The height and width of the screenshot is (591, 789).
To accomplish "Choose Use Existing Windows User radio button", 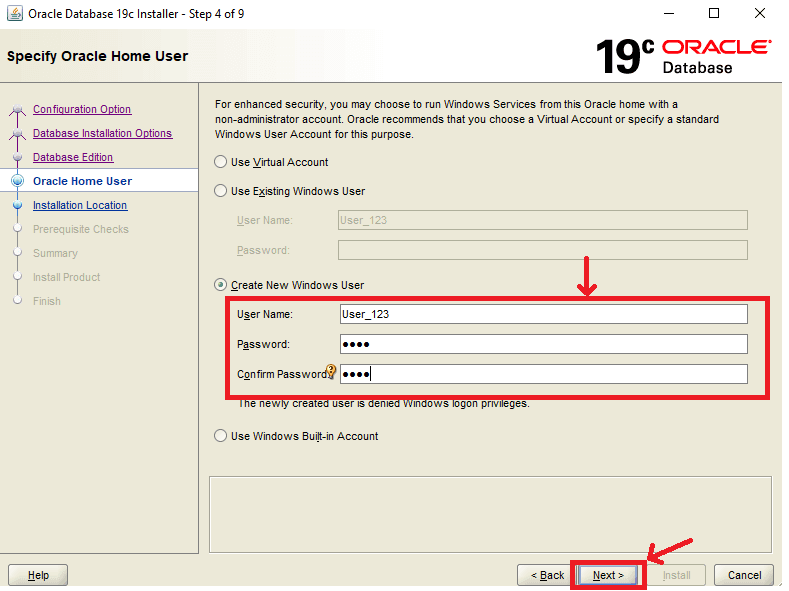I will pyautogui.click(x=221, y=191).
